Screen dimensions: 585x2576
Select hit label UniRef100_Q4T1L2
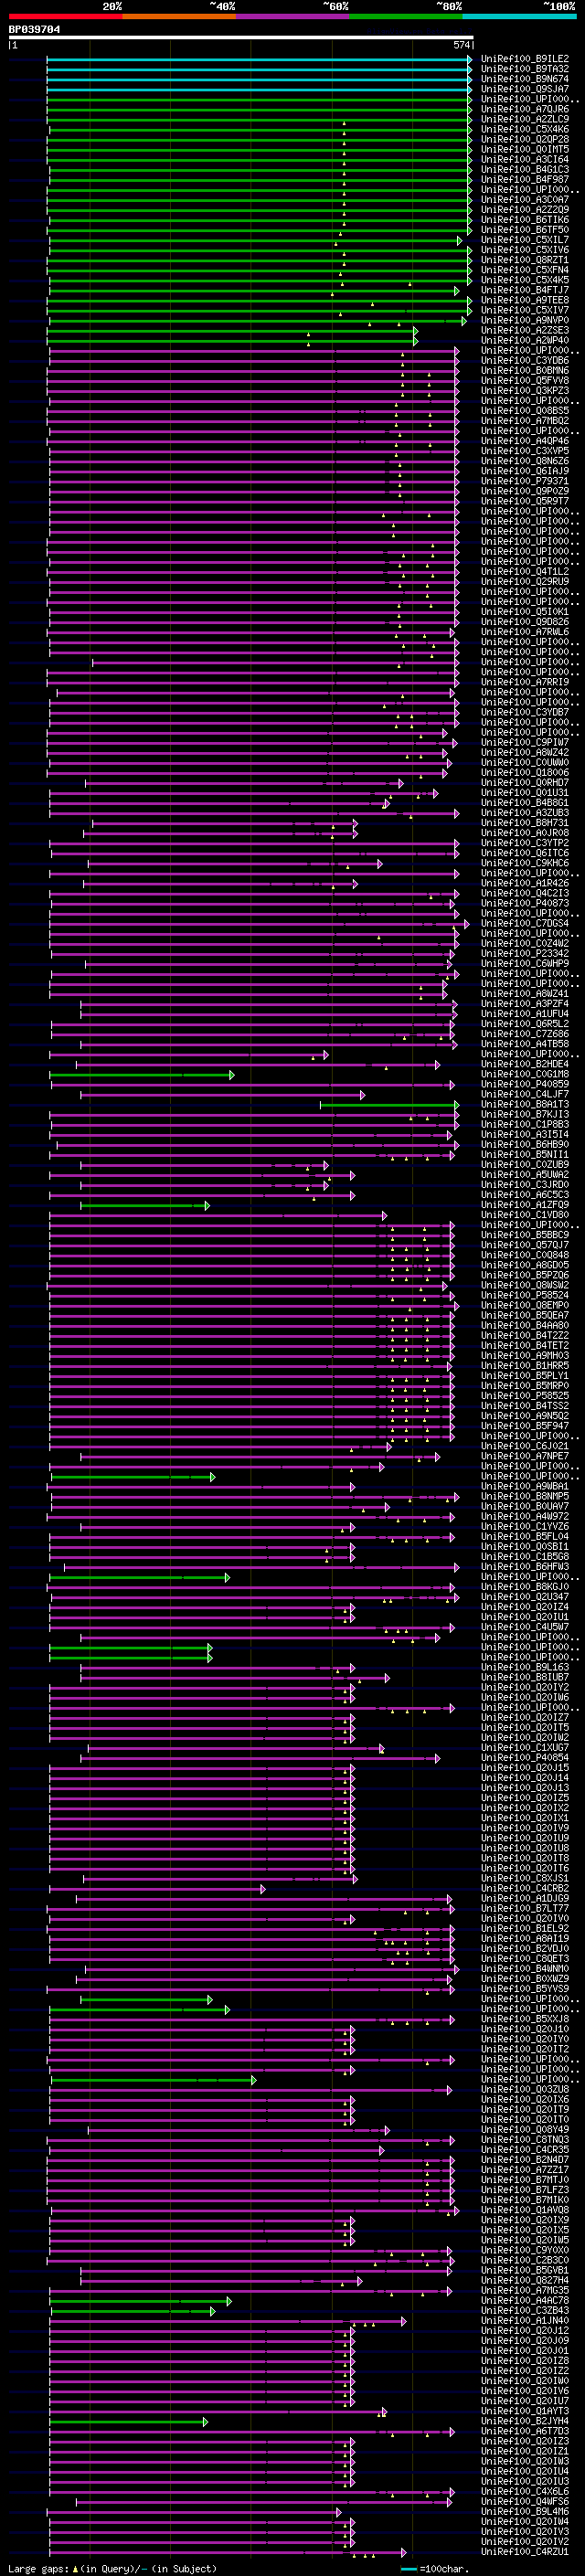pyautogui.click(x=525, y=571)
